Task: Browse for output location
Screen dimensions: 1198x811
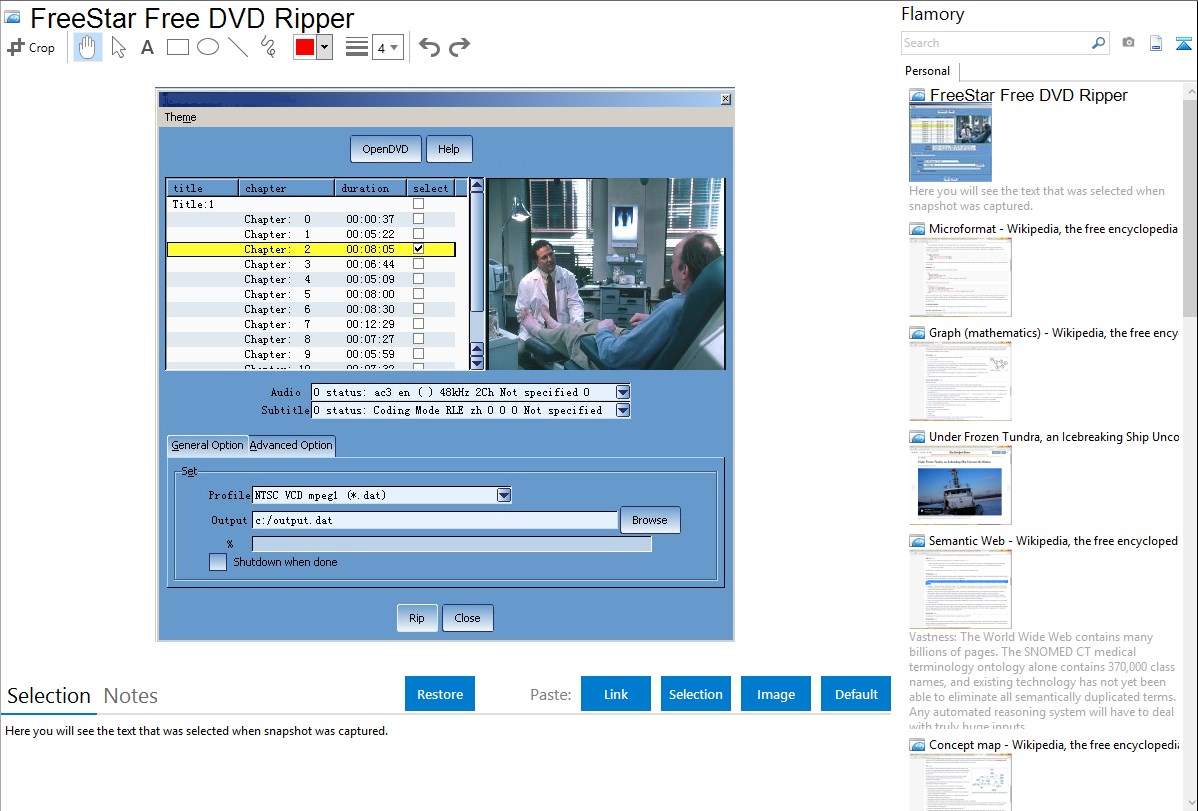Action: [649, 520]
